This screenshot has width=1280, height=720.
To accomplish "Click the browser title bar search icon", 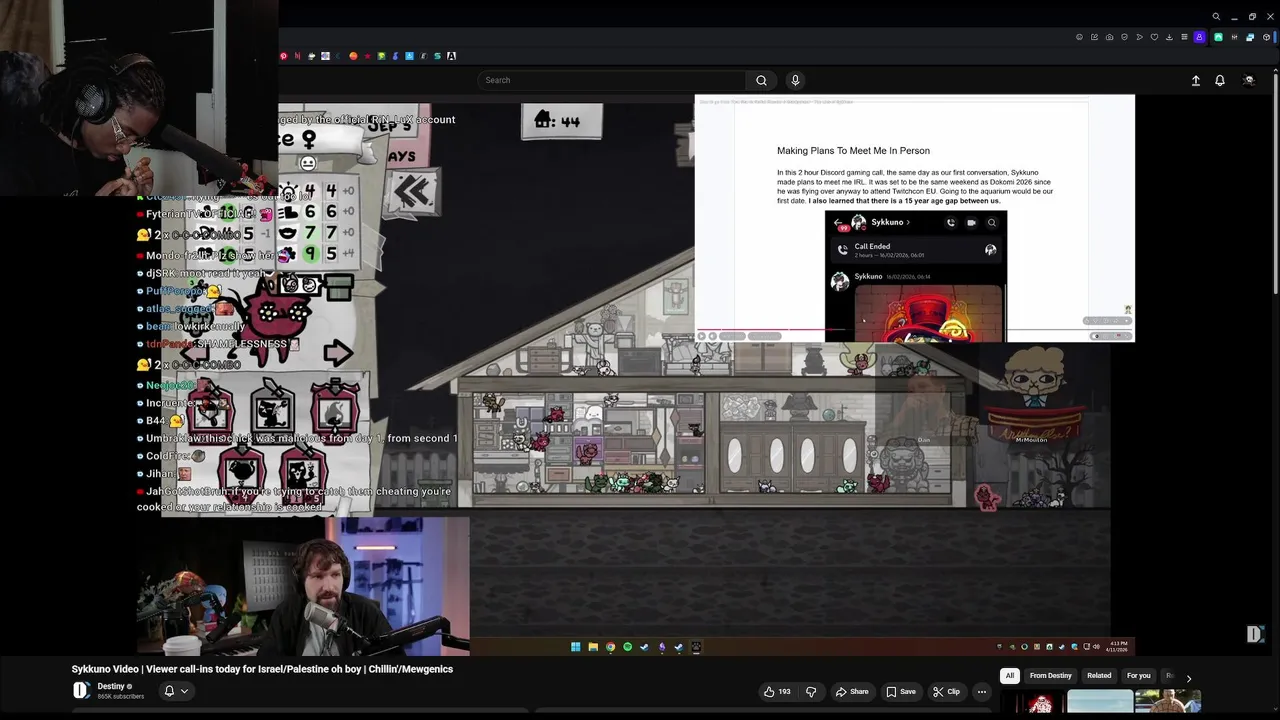I will pos(1216,16).
